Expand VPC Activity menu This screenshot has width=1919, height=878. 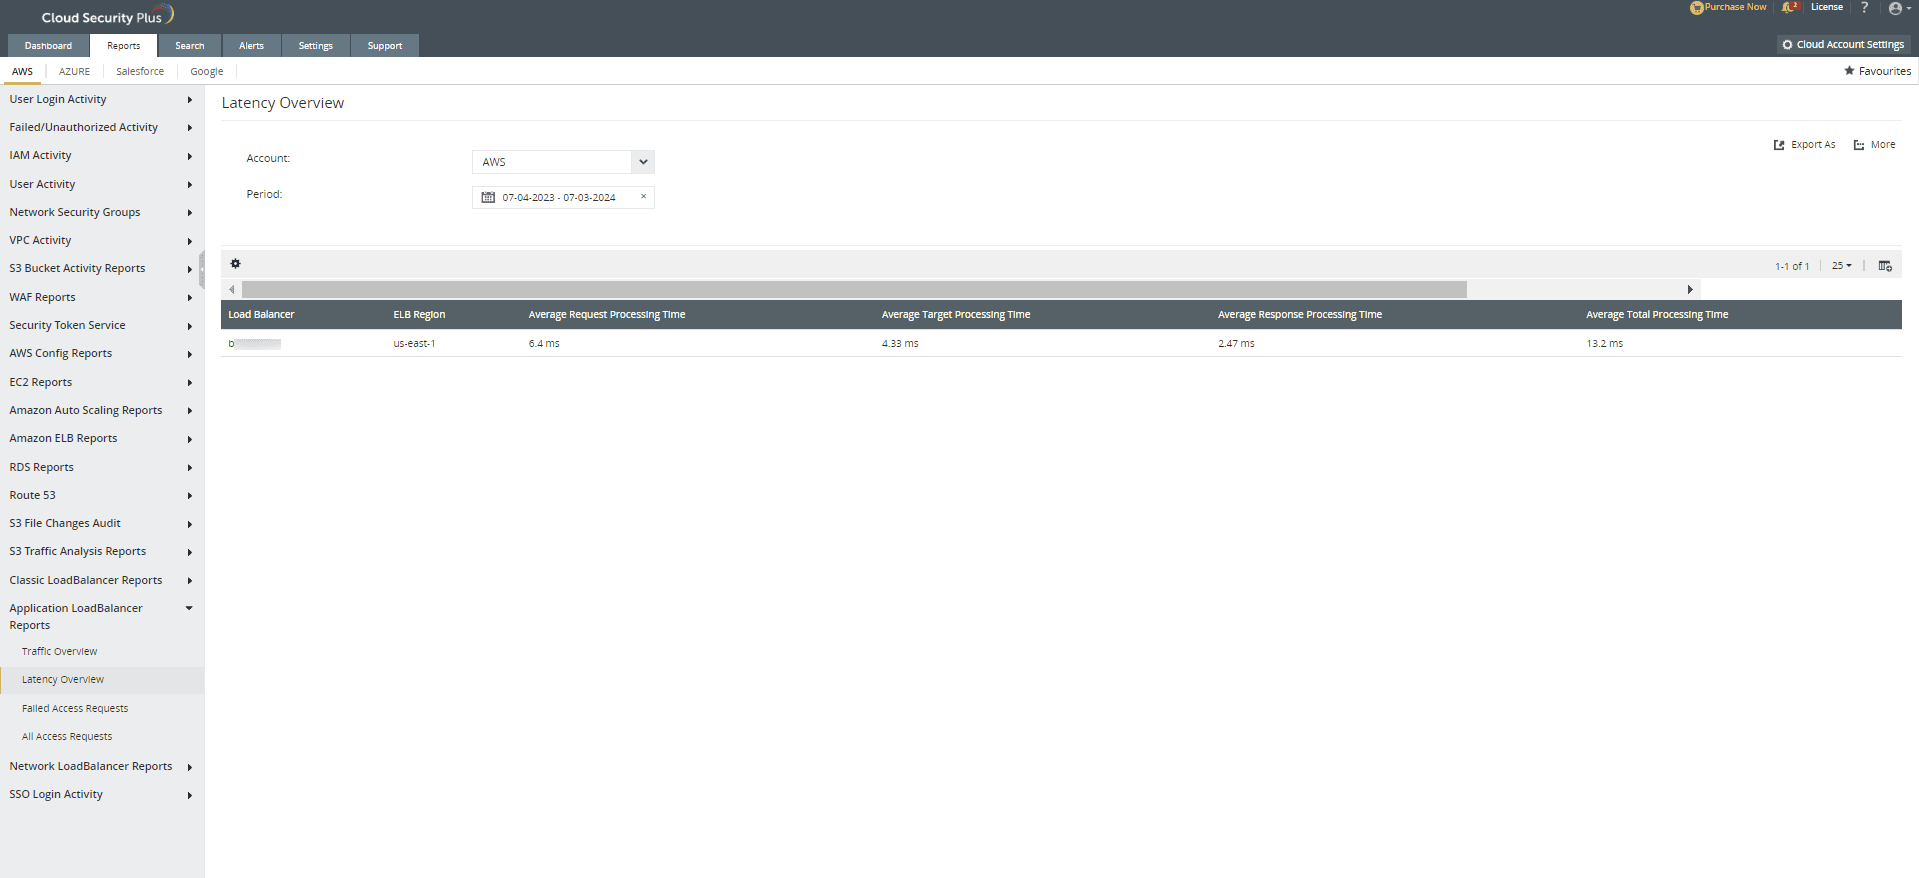(x=102, y=240)
